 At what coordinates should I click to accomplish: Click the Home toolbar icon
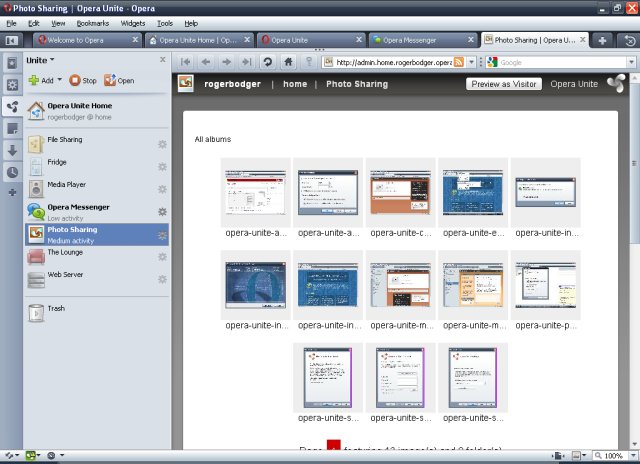coord(287,62)
